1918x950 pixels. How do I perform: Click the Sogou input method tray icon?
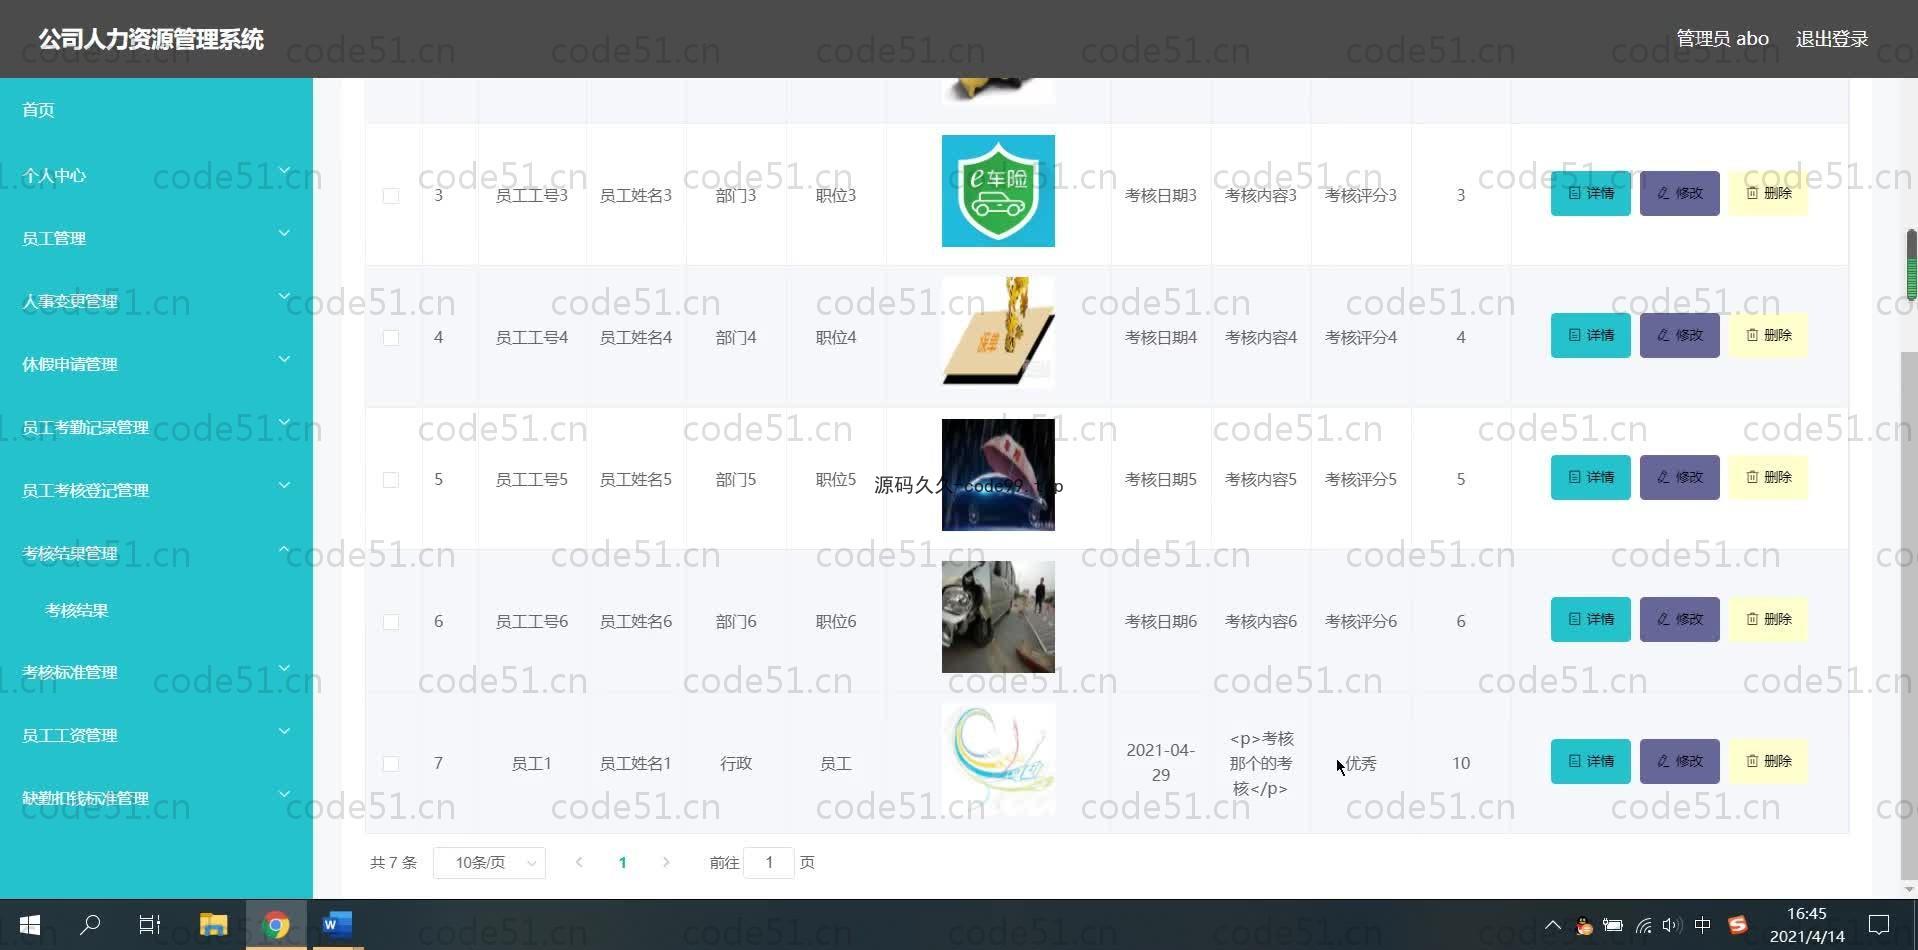pos(1738,925)
